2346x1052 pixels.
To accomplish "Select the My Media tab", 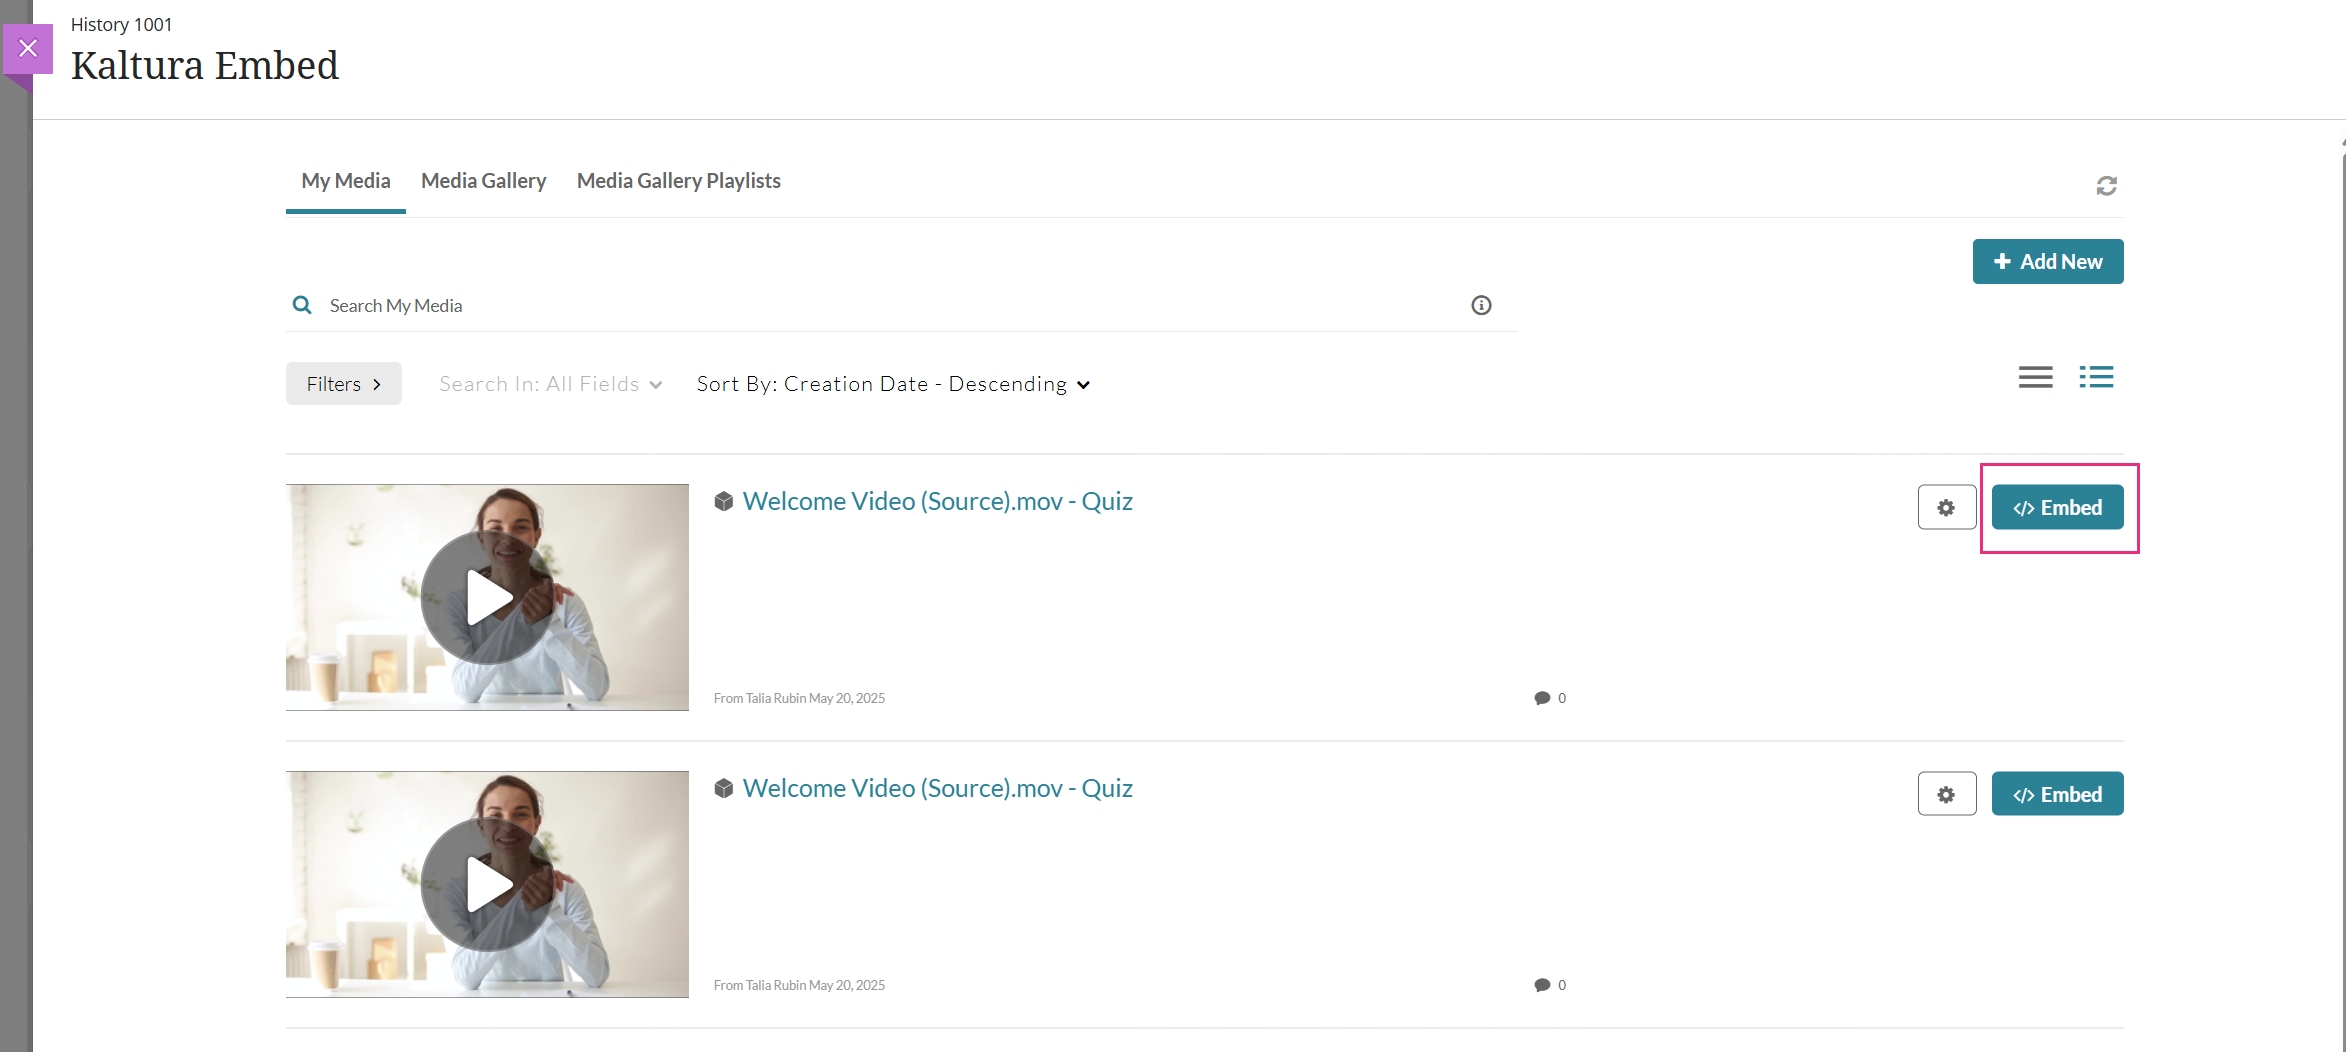I will pos(346,181).
